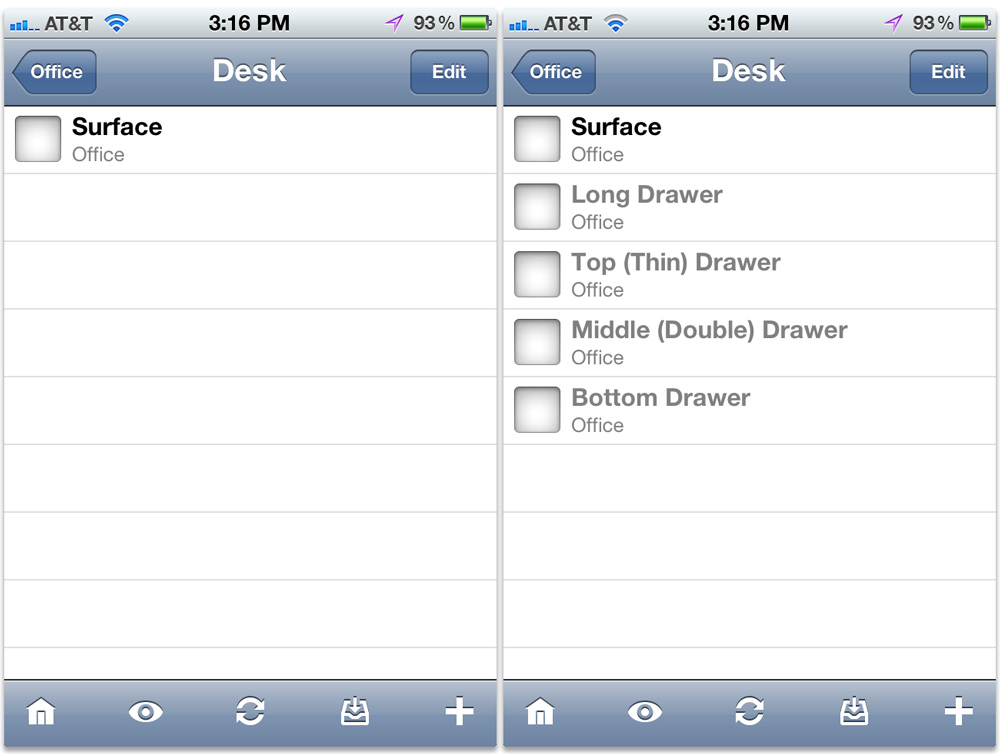Tap the plus add icon on the left screen
The width and height of the screenshot is (1000, 754).
click(x=459, y=712)
